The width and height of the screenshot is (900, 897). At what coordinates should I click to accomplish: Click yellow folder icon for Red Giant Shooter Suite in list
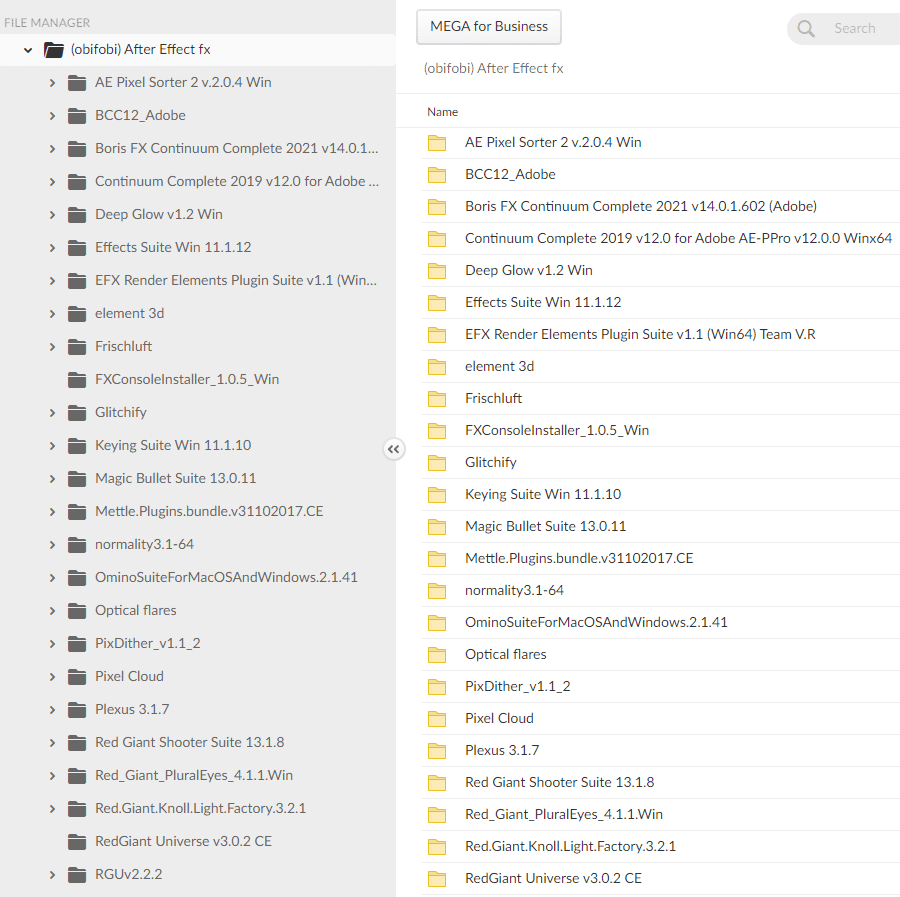click(437, 783)
